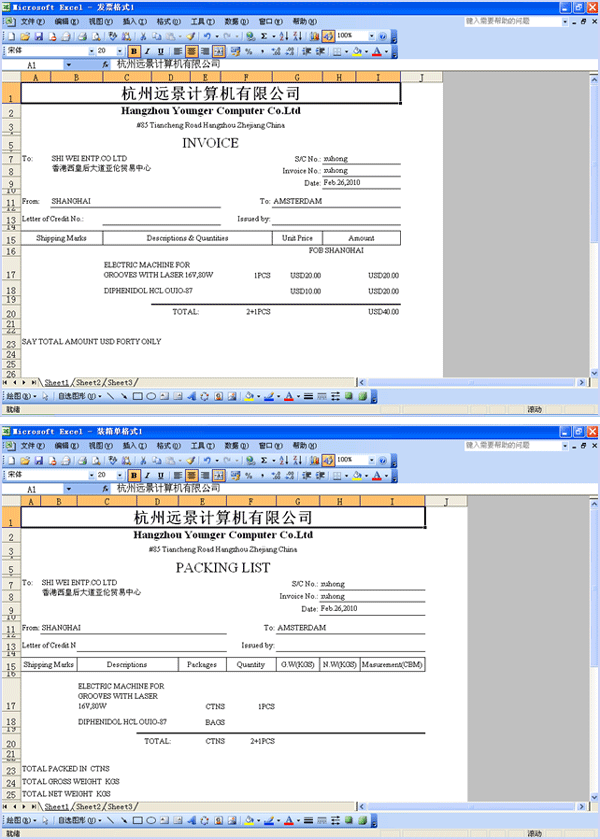Open 绘图 menu in packing list drawing toolbar

tap(21, 820)
